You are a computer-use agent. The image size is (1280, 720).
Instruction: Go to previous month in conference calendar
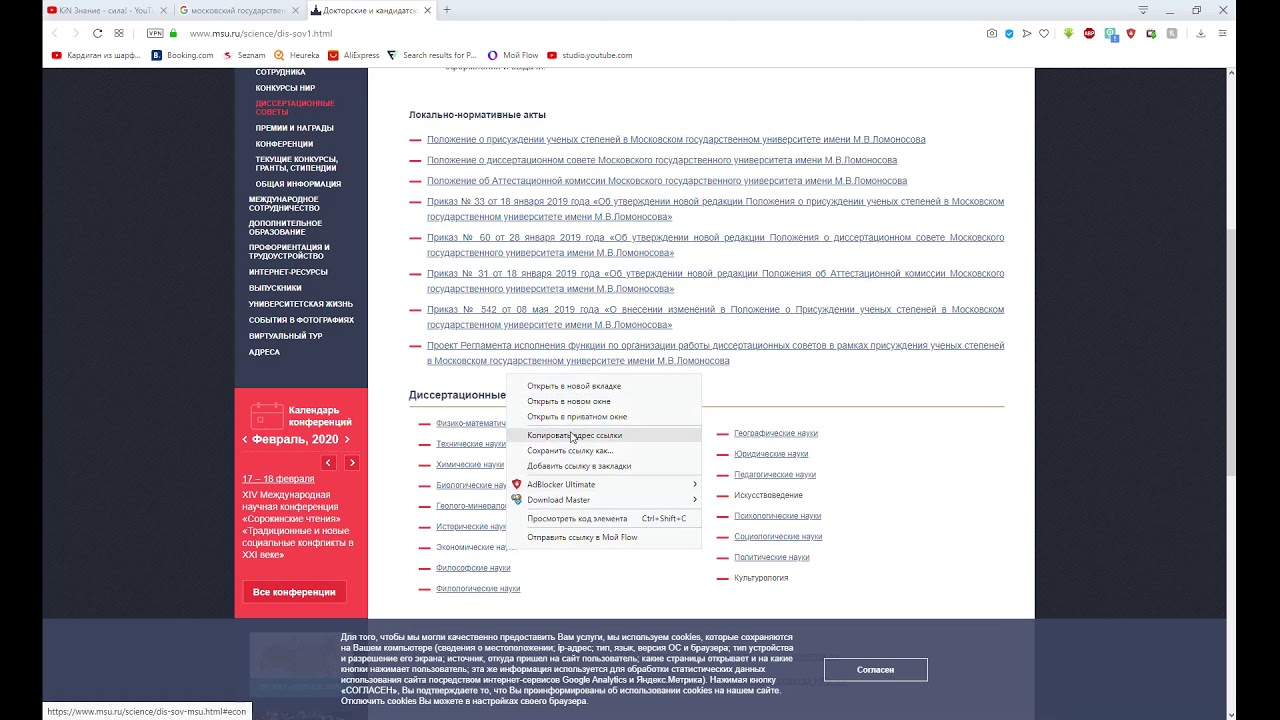coord(245,439)
